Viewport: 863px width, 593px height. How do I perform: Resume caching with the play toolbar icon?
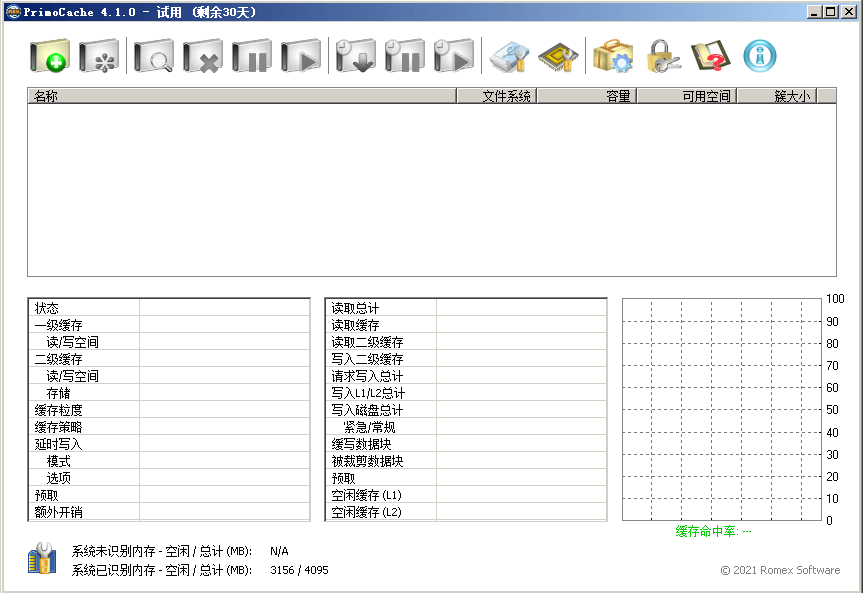tap(299, 56)
